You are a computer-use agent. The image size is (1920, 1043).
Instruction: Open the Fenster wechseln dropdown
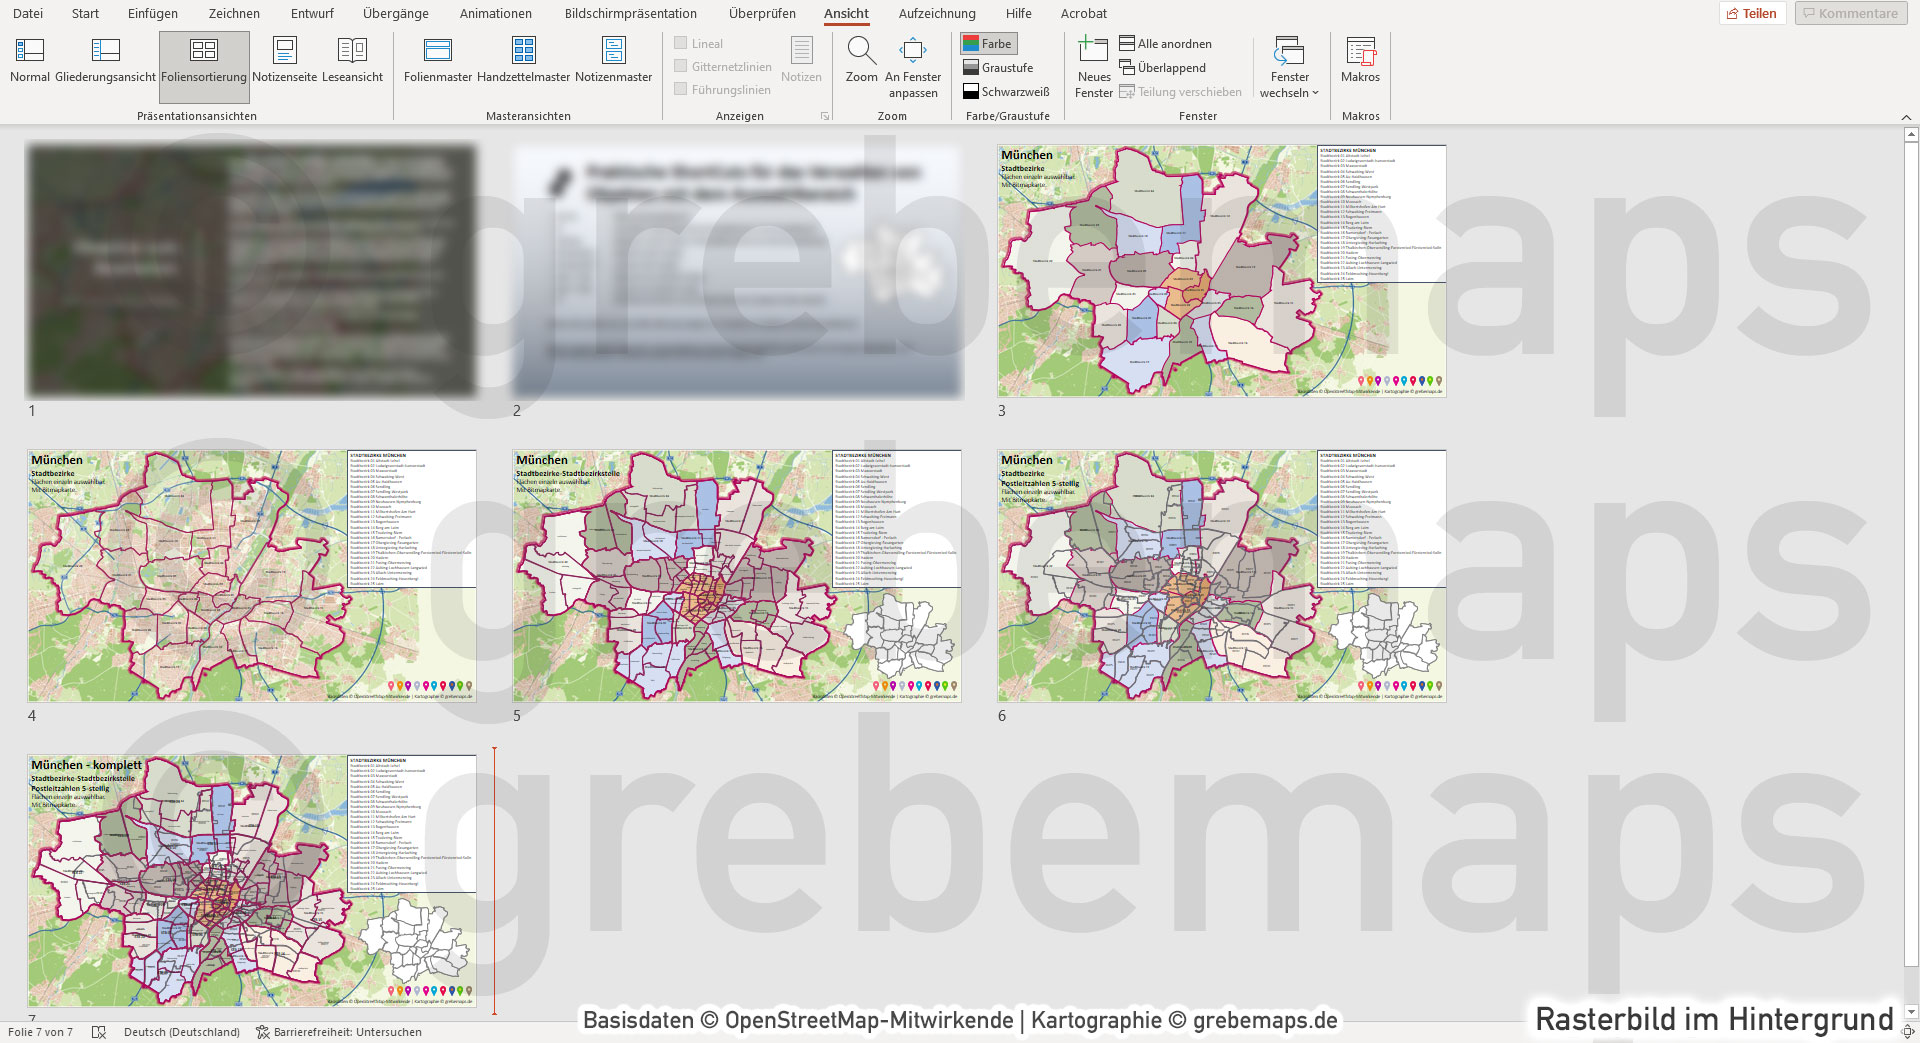coord(1289,72)
